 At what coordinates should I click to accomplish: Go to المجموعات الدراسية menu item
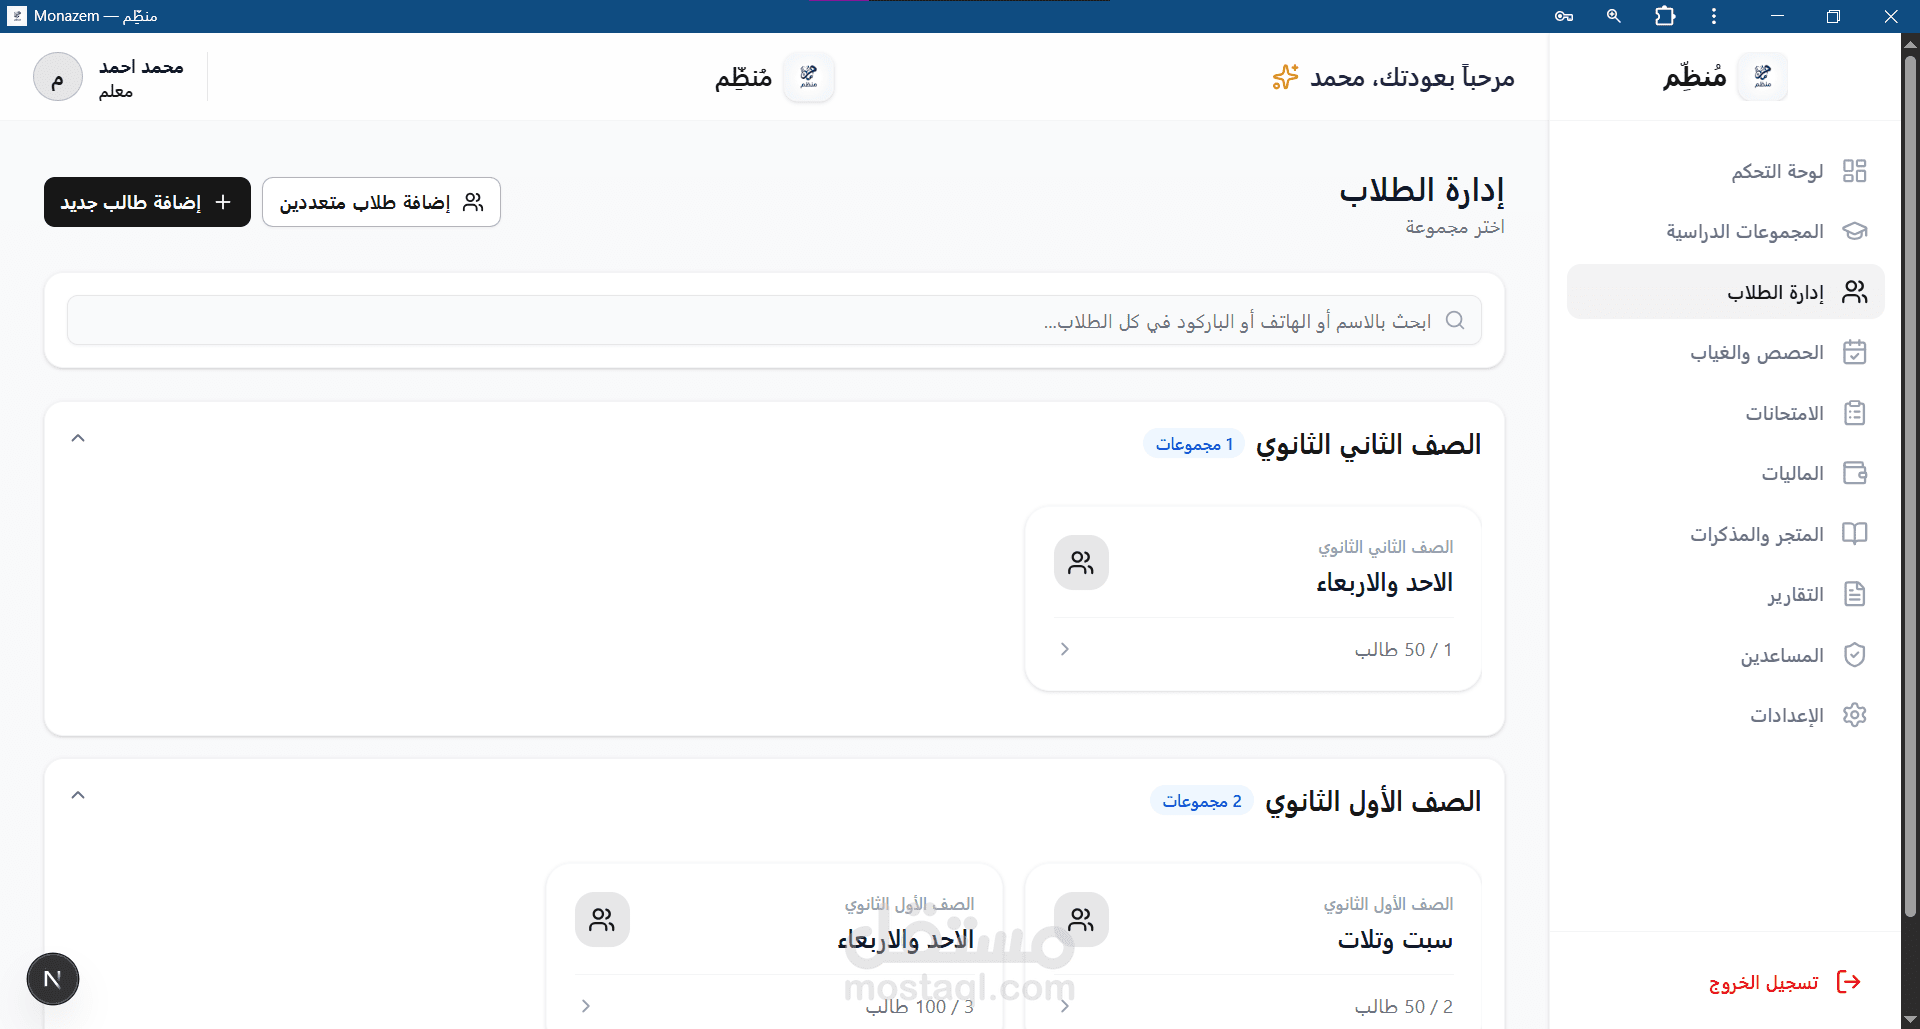(1726, 231)
